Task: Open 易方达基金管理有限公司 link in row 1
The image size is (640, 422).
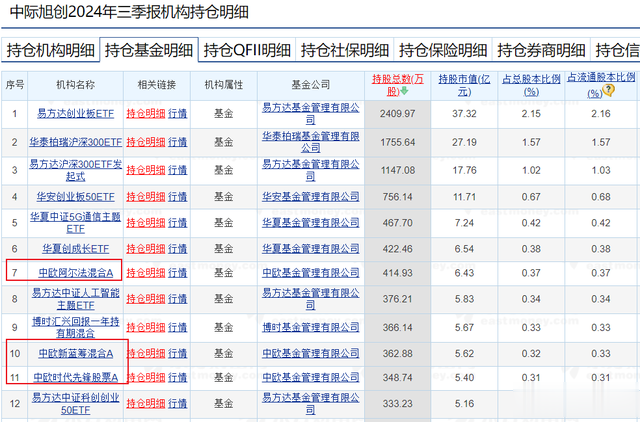Action: click(311, 114)
